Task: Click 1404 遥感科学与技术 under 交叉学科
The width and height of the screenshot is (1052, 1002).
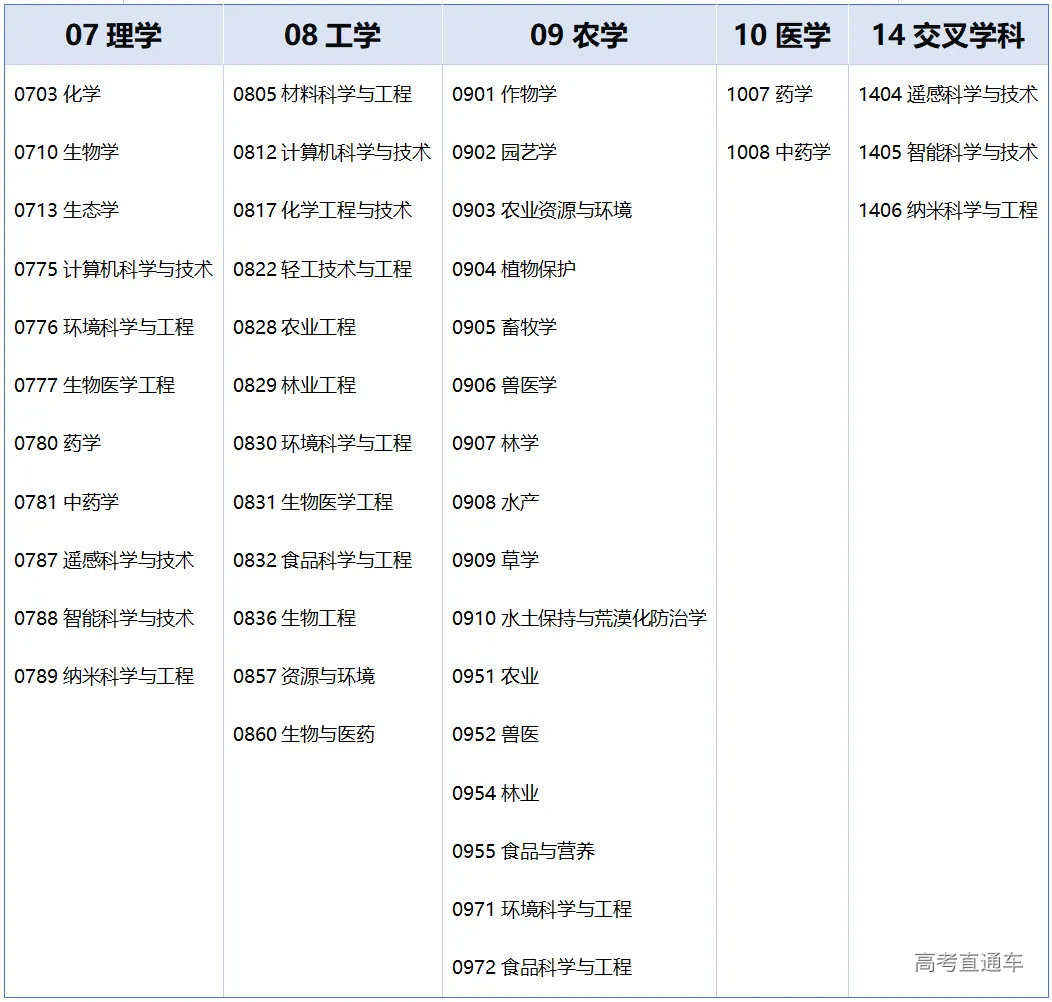Action: pos(950,96)
